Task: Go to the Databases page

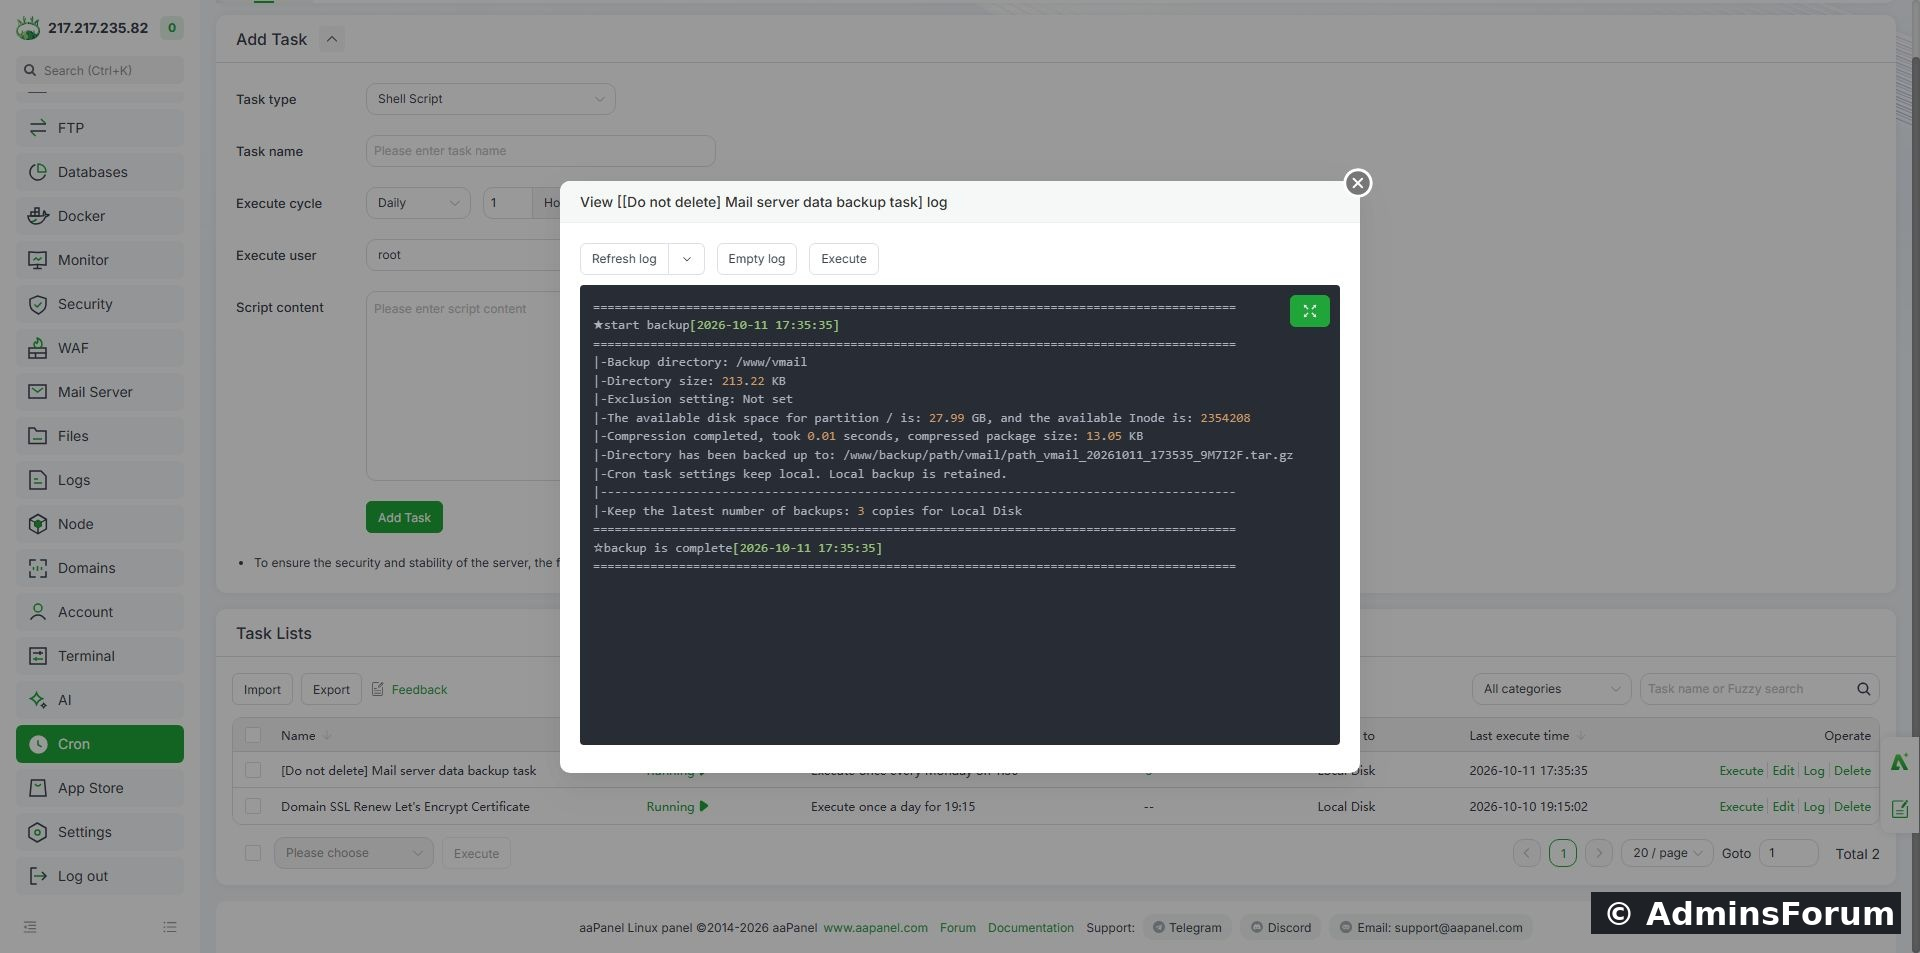Action: pyautogui.click(x=100, y=172)
